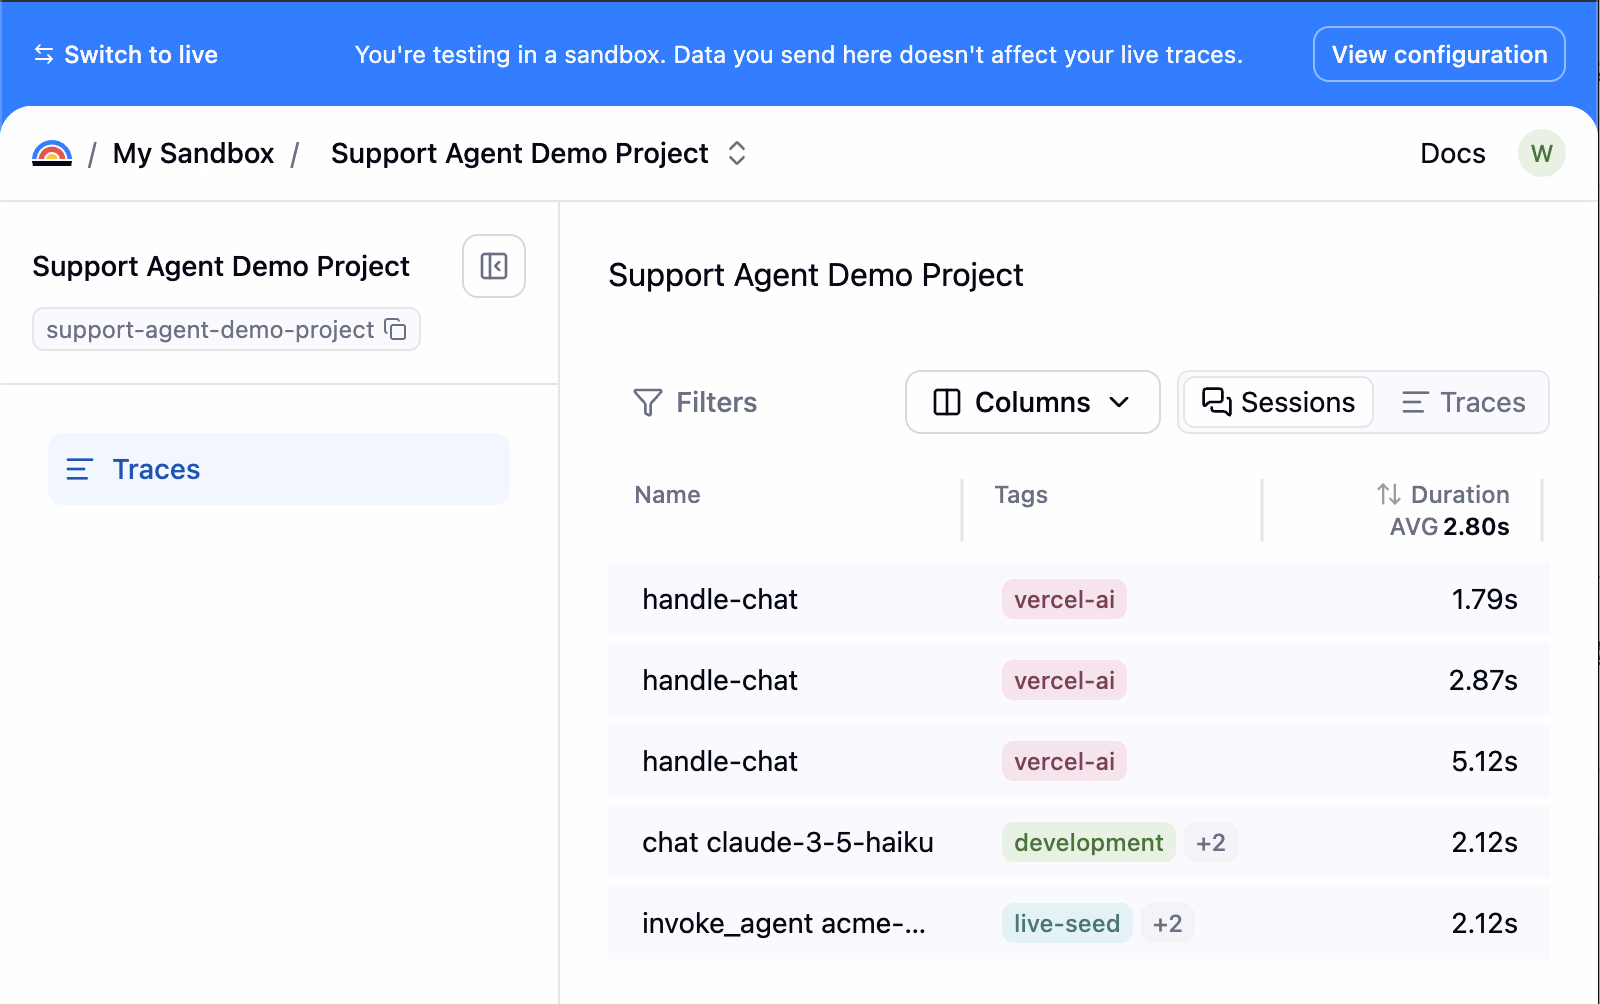Copy the support-agent-demo-project slug
1600x1004 pixels.
tap(396, 329)
